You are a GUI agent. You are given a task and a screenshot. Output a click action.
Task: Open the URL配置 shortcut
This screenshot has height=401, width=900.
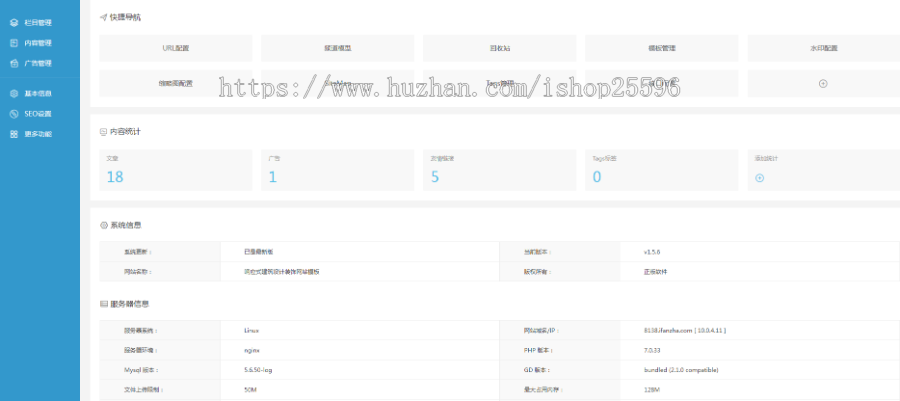[176, 48]
